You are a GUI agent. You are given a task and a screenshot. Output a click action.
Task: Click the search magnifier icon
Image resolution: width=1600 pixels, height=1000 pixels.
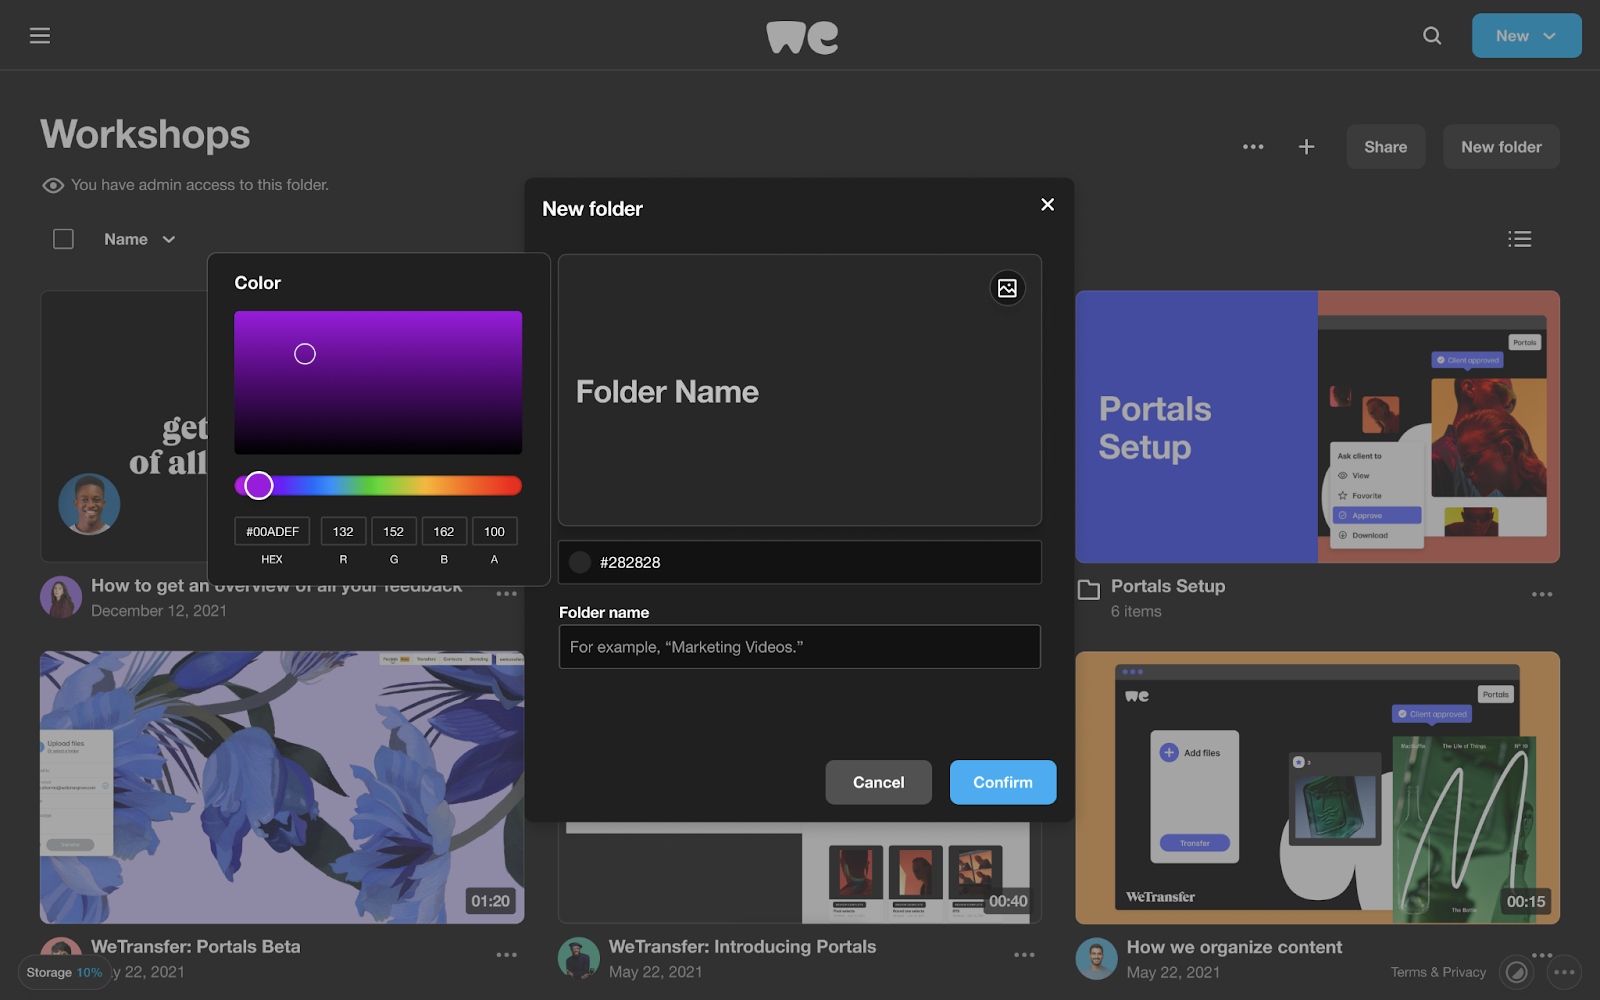1432,36
